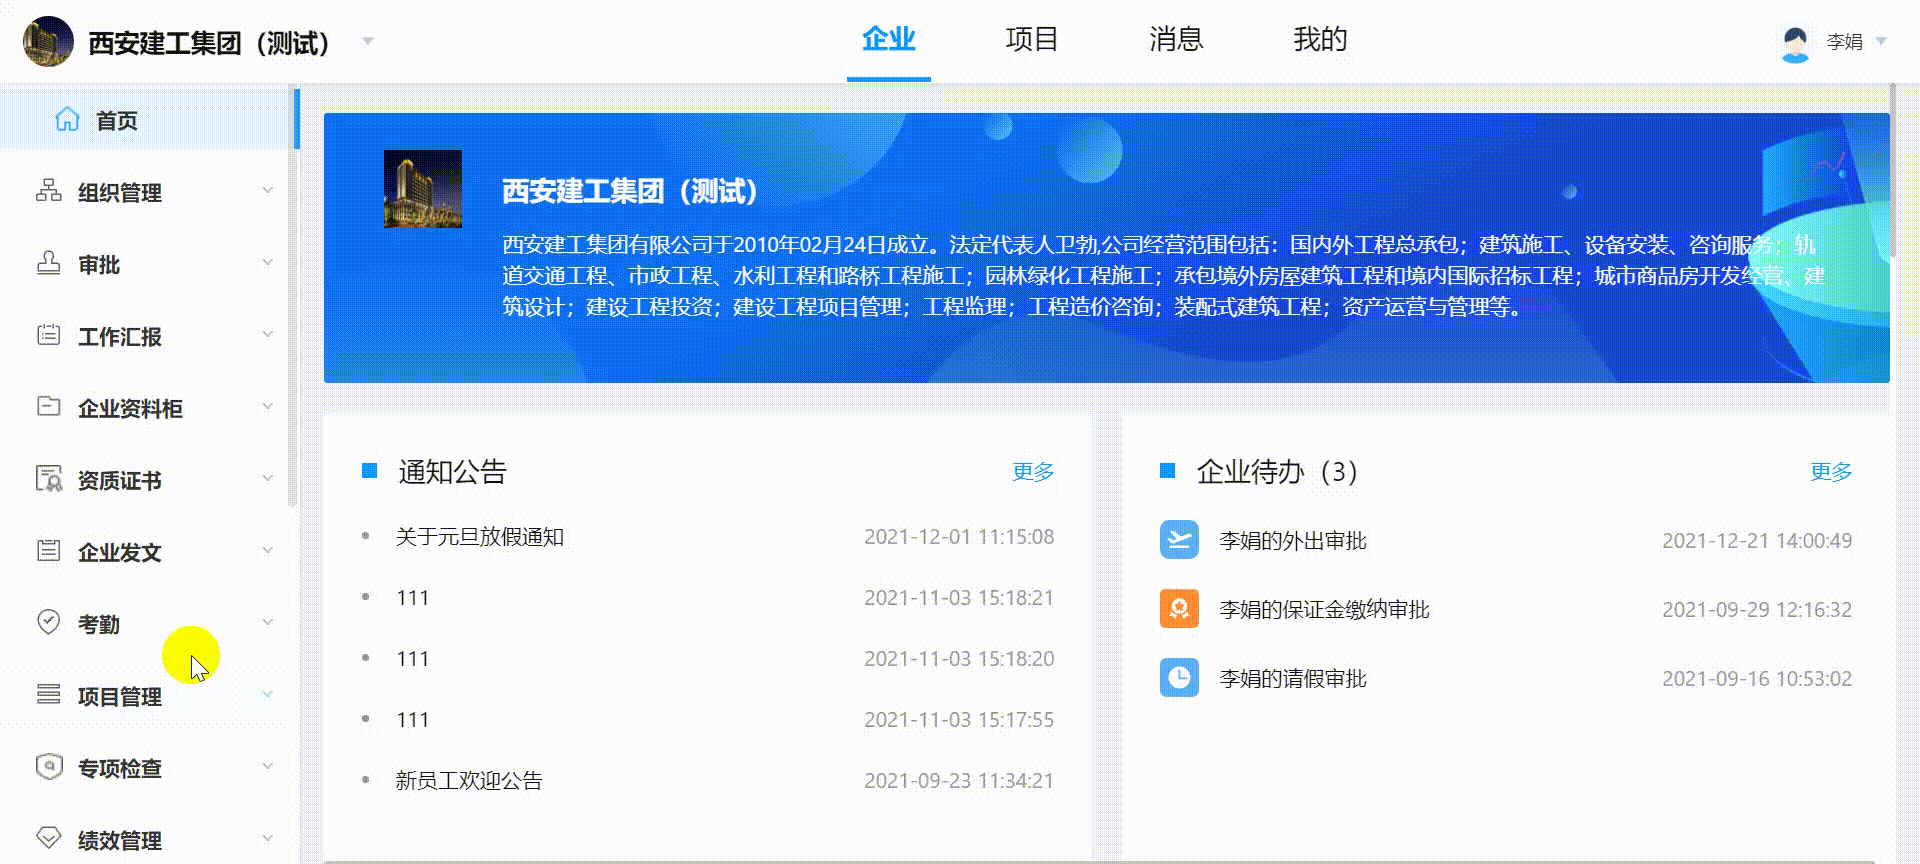Expand the 审批 menu chevron
This screenshot has width=1920, height=864.
(267, 262)
